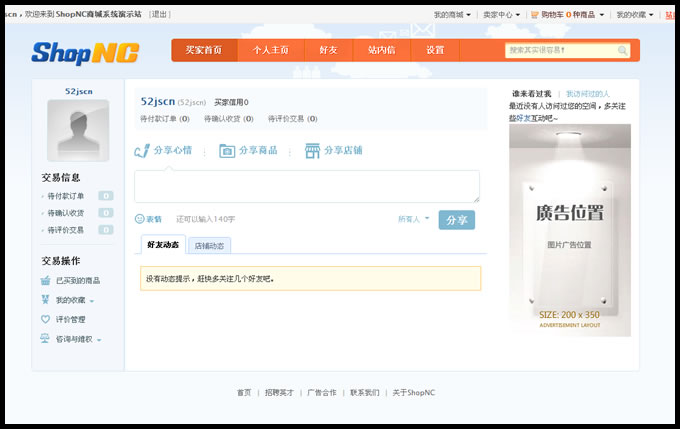Click the 没有动态提示 notice text

tap(210, 279)
